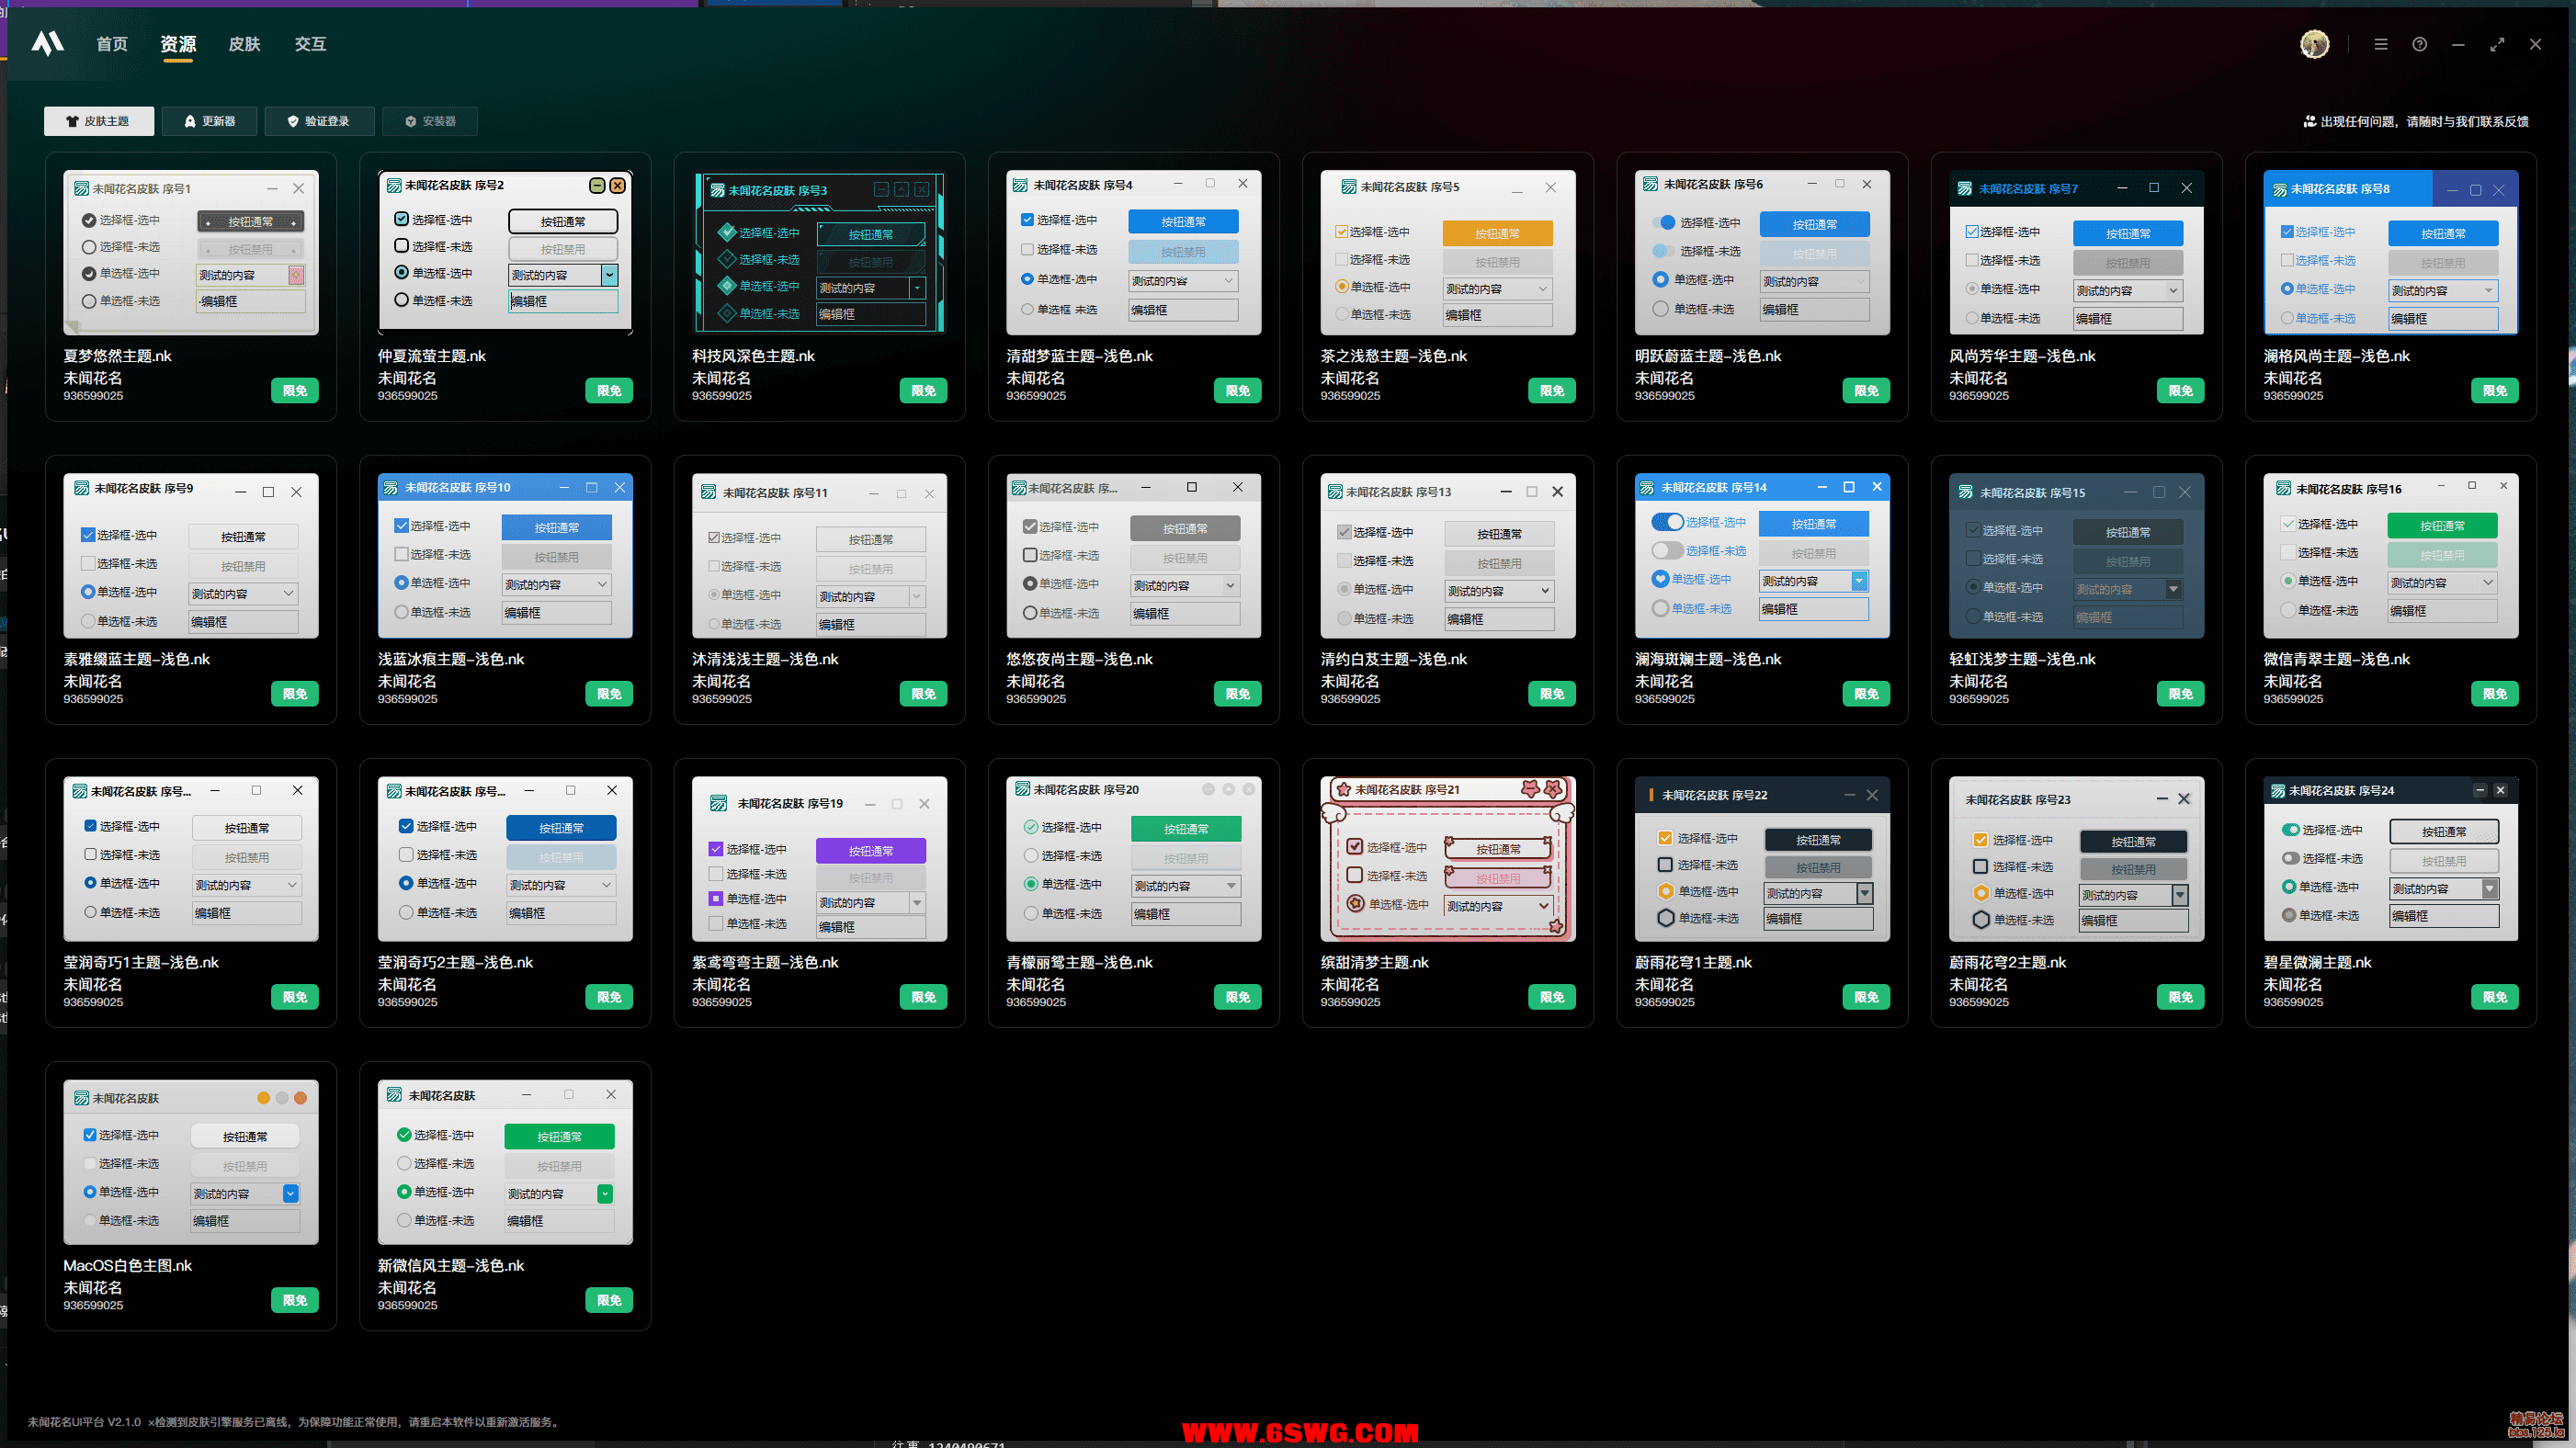Open the hamburger menu icon in title bar

pyautogui.click(x=2381, y=44)
